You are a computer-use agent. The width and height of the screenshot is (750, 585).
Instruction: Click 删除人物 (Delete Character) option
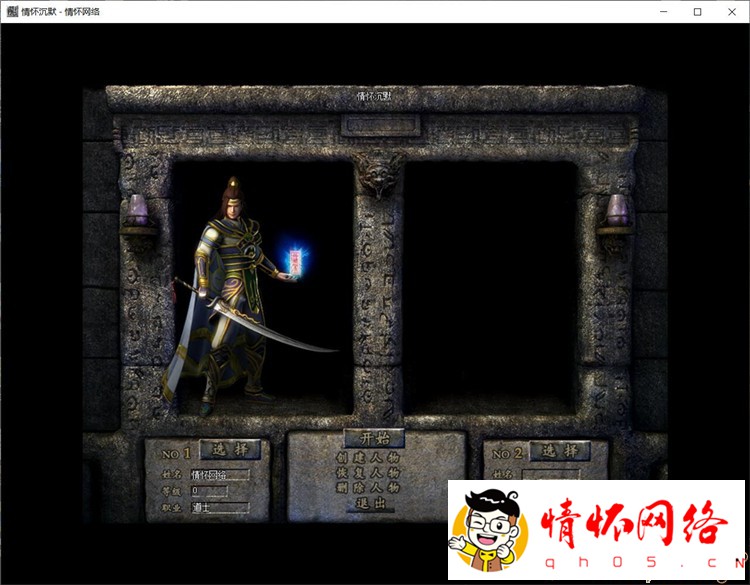tap(367, 487)
